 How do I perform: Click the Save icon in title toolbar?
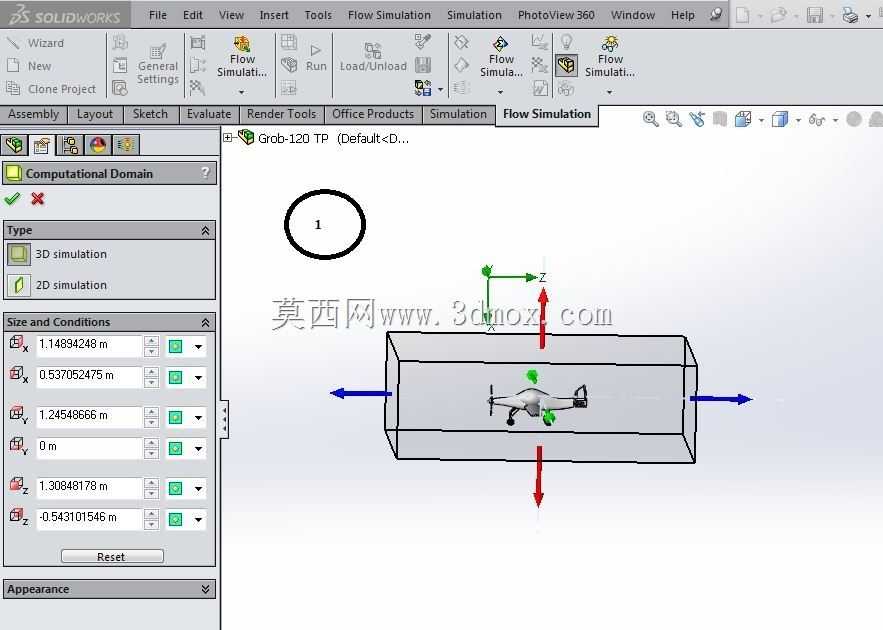(x=815, y=15)
